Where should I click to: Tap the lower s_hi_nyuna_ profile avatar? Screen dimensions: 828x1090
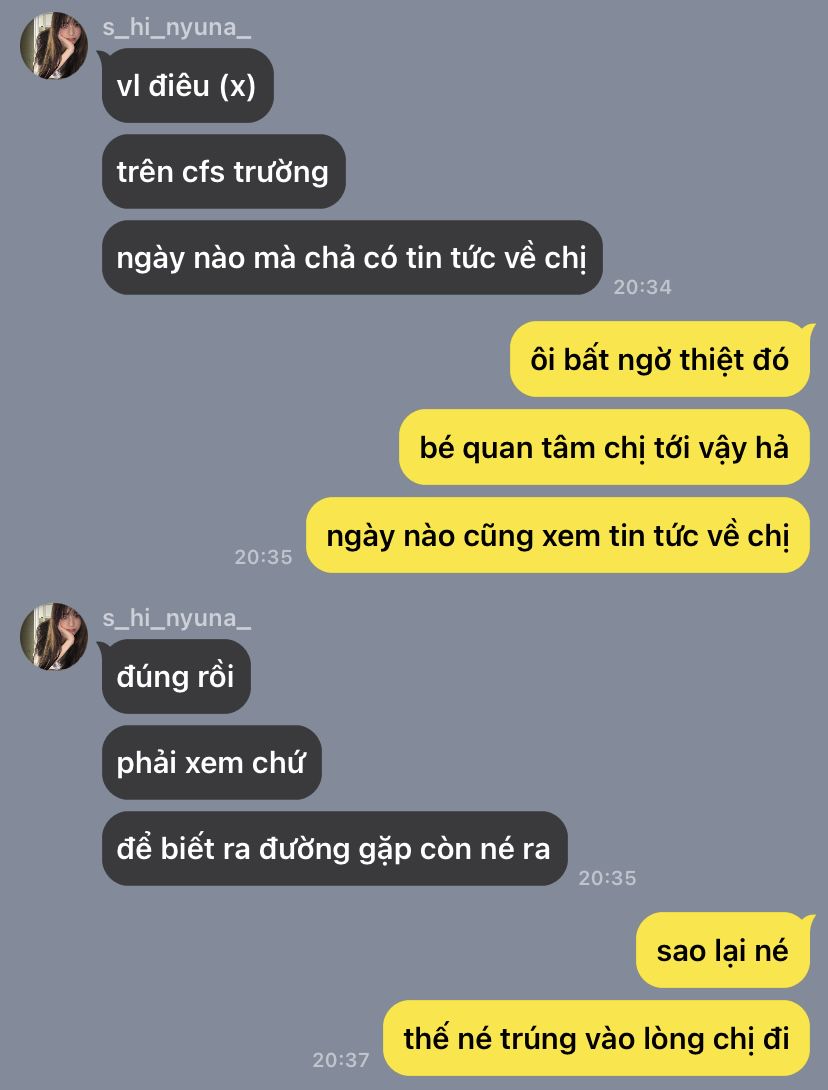tap(54, 636)
